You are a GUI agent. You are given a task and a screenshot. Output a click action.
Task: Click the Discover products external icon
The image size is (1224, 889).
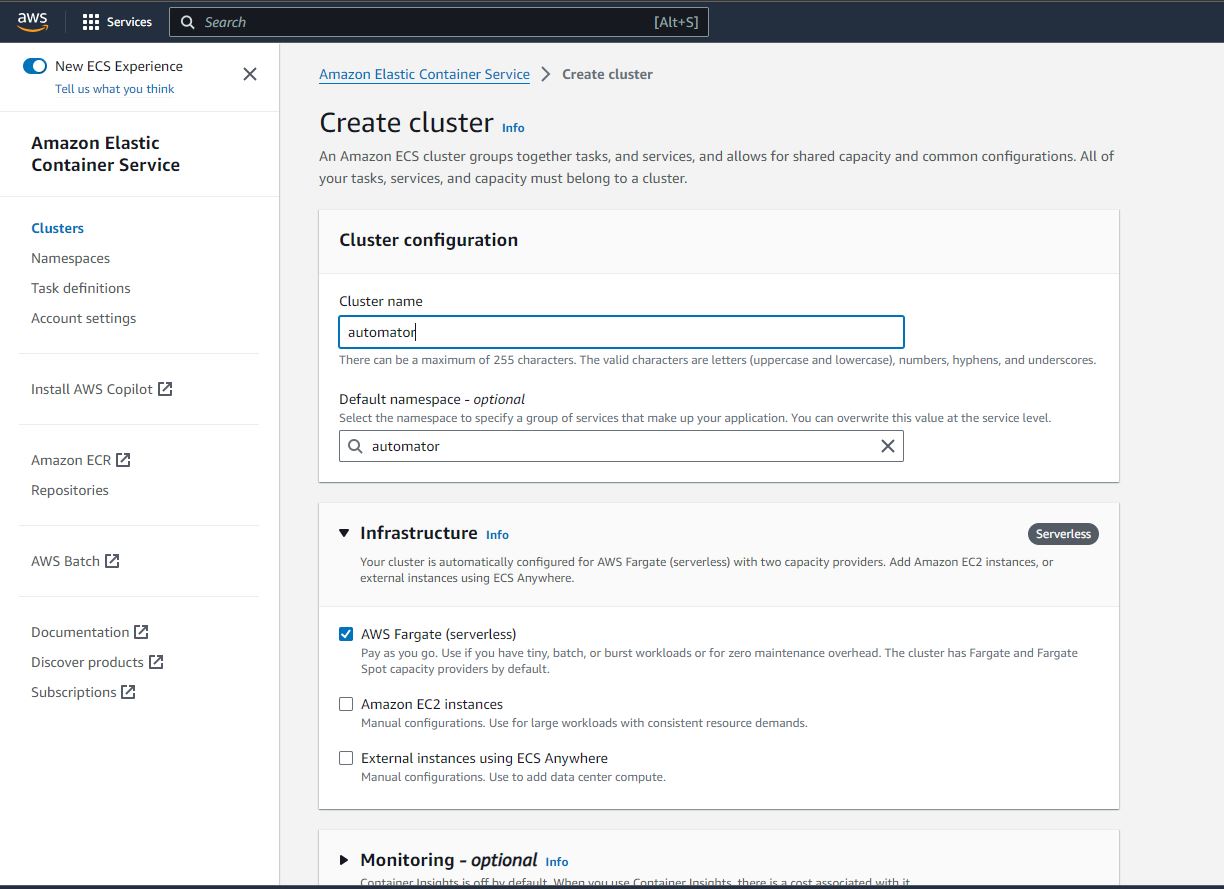point(156,662)
